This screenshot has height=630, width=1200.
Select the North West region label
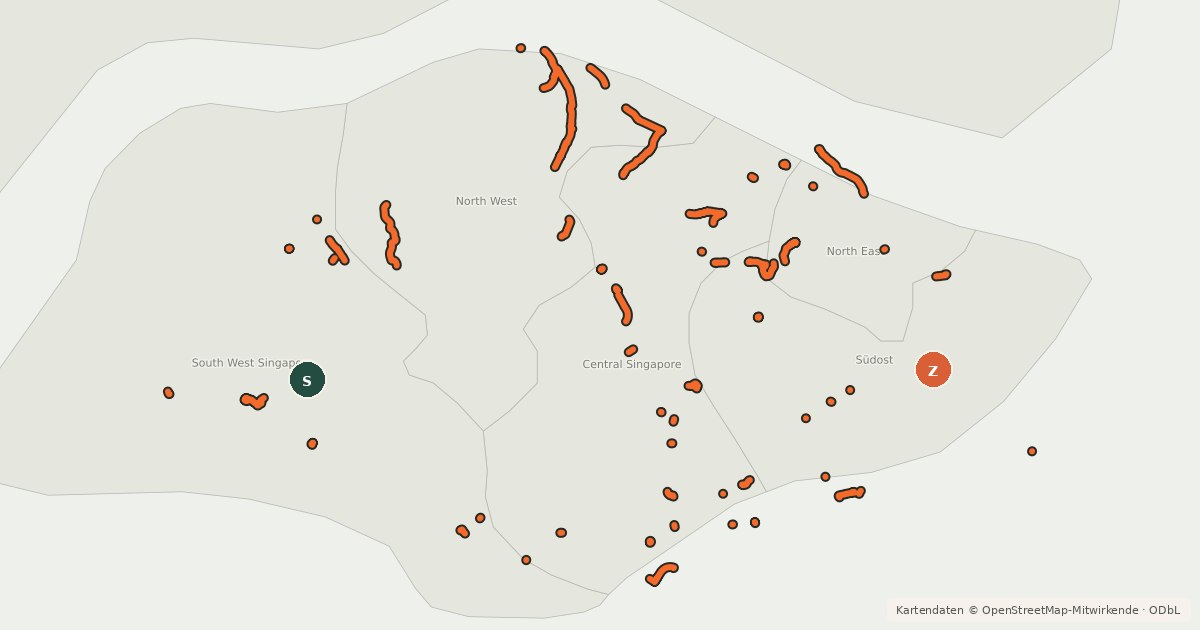tap(486, 201)
